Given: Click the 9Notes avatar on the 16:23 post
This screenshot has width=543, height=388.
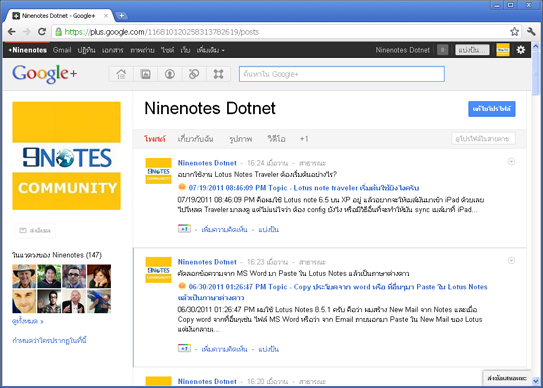Looking at the screenshot, I should coord(158,270).
